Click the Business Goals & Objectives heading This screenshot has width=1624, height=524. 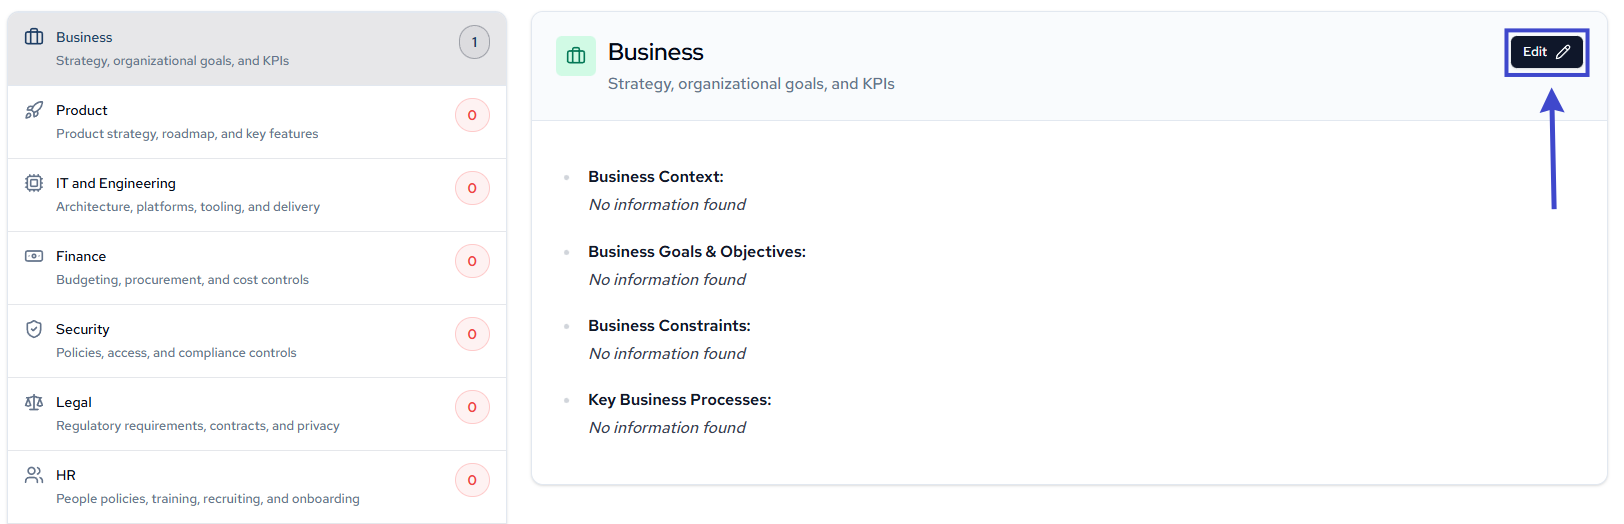[697, 252]
